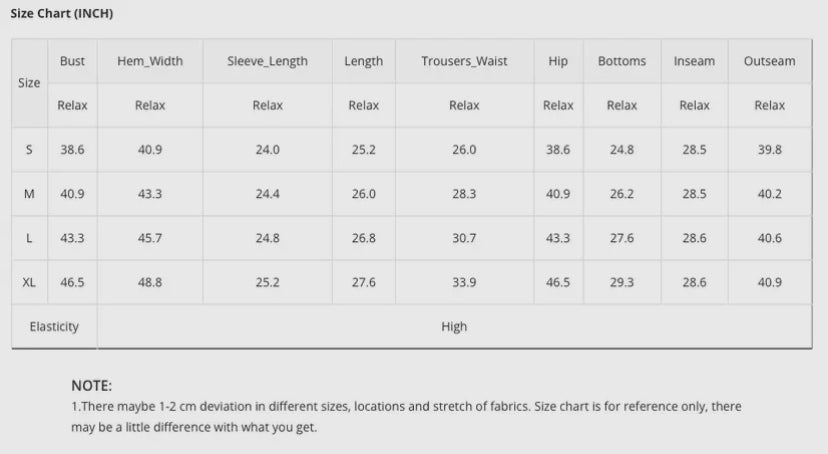Viewport: 828px width, 454px height.
Task: Select the 45.7 Hem_Width value for L
Action: pyautogui.click(x=150, y=238)
